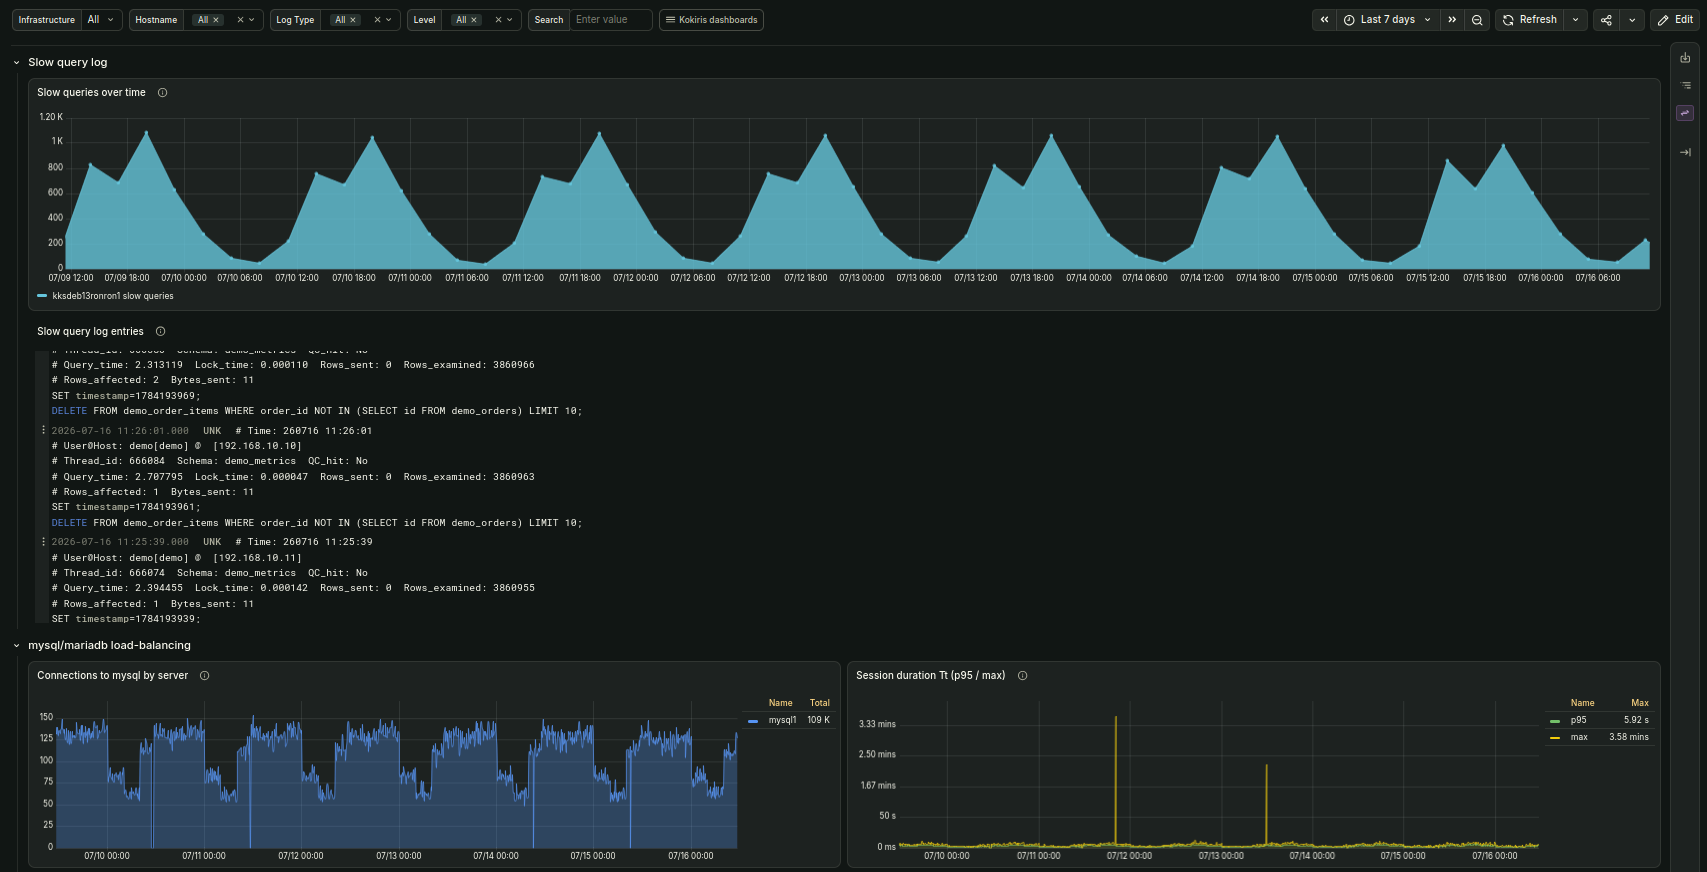This screenshot has height=872, width=1707.
Task: Open the Slow query log entries panel title
Action: [x=90, y=332]
